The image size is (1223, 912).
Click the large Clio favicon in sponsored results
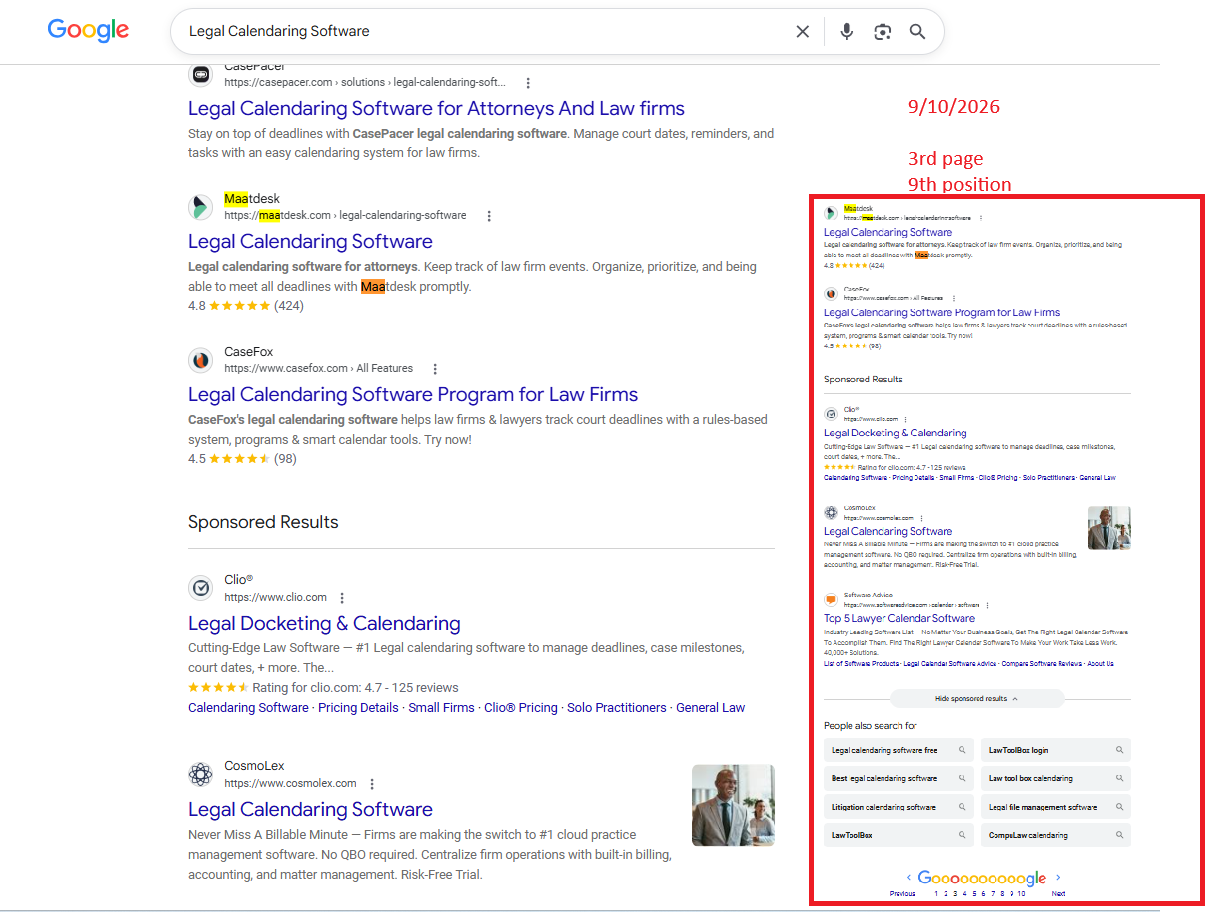point(201,588)
